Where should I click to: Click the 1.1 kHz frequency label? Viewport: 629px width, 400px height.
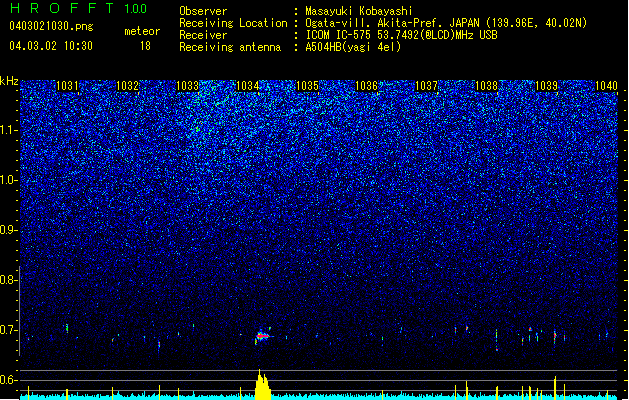pyautogui.click(x=9, y=130)
